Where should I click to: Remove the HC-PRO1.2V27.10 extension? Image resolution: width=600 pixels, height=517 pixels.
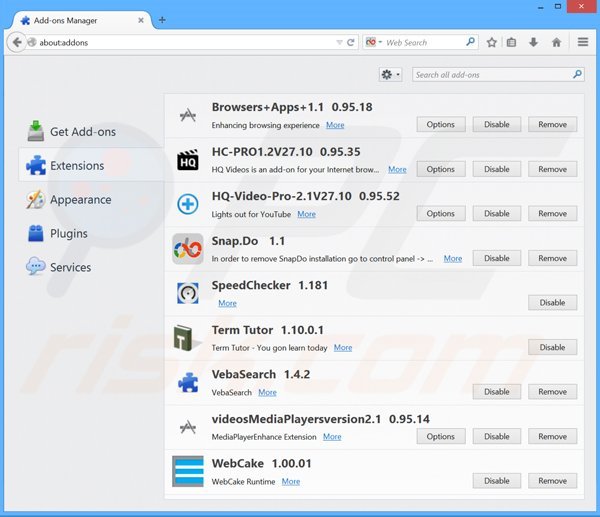click(x=553, y=169)
